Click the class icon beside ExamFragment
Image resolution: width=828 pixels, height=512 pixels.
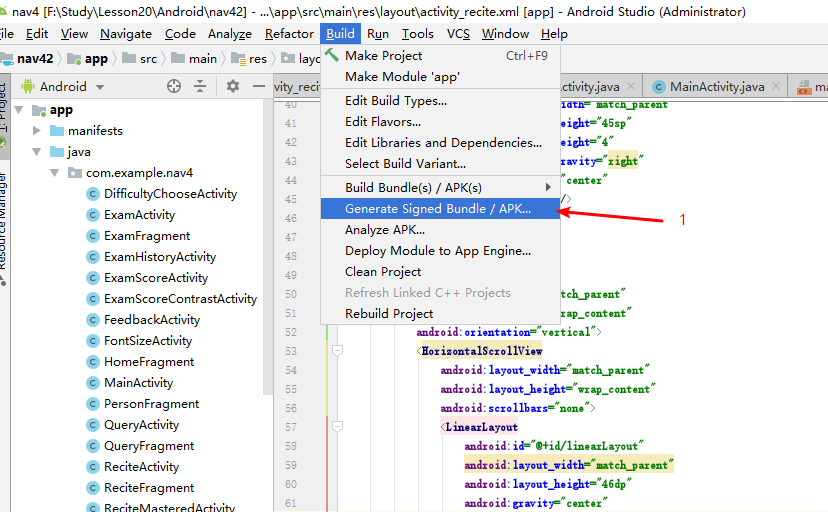coord(93,236)
